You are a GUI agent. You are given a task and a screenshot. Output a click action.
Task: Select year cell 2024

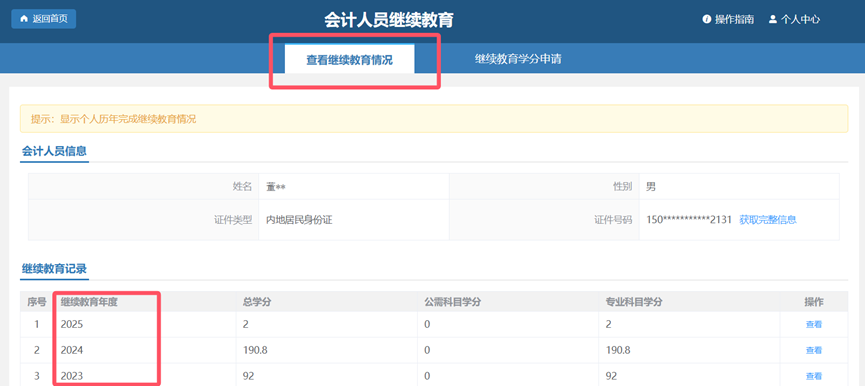[x=72, y=350]
